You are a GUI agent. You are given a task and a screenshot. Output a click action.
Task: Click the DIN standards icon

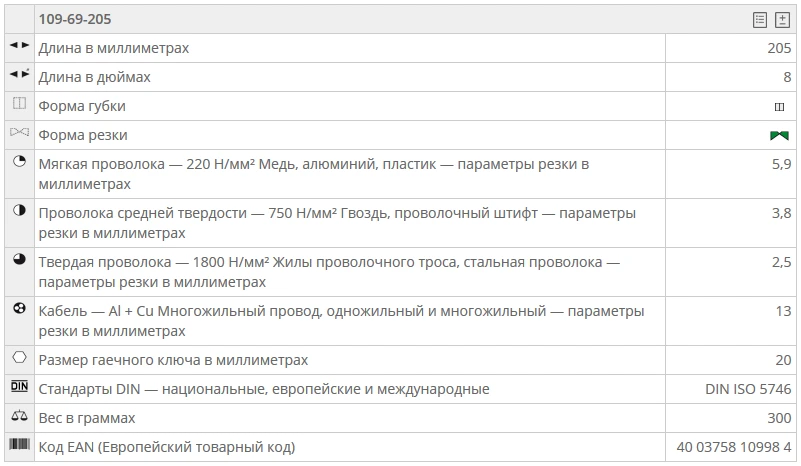pos(19,387)
